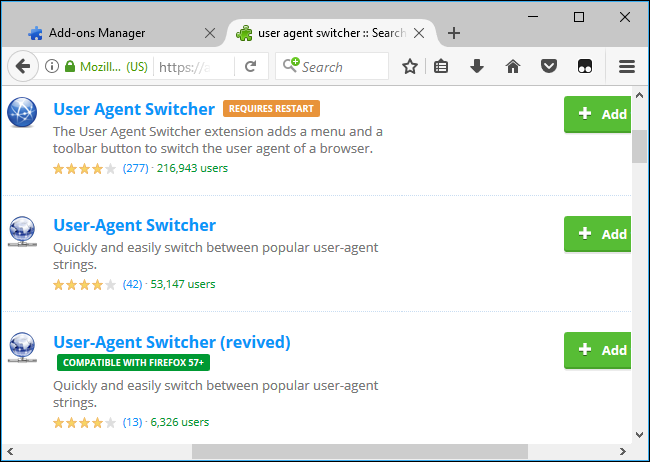
Task: Focus the Search input field
Action: [332, 66]
